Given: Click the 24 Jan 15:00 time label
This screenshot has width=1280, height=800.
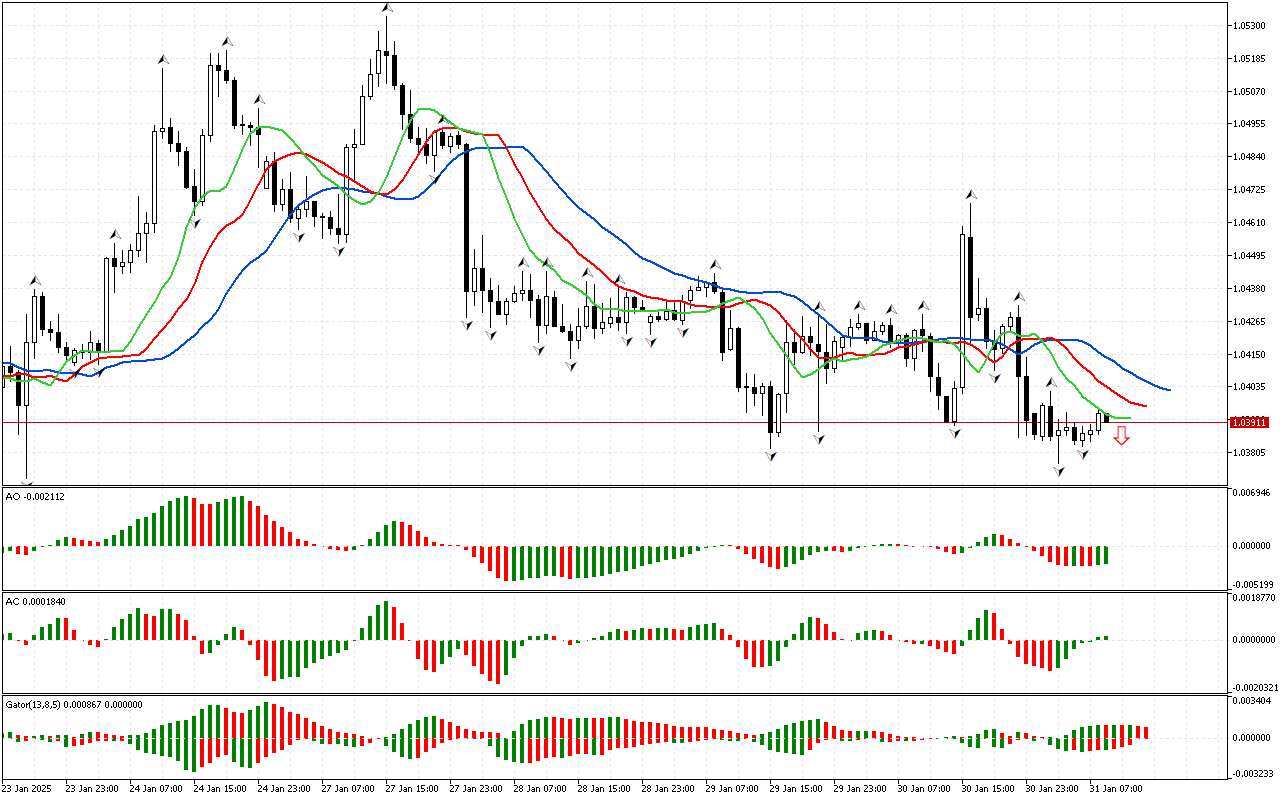Looking at the screenshot, I should click(x=220, y=788).
